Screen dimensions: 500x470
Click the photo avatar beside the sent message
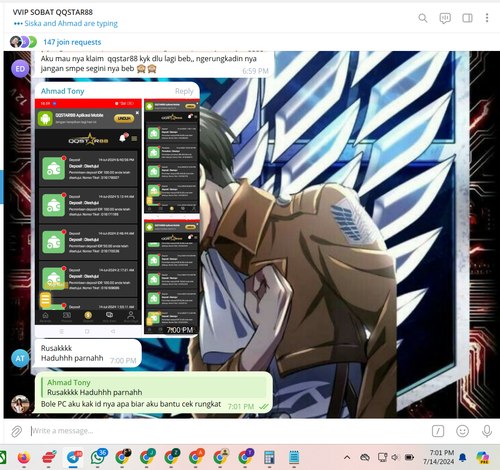(x=20, y=404)
